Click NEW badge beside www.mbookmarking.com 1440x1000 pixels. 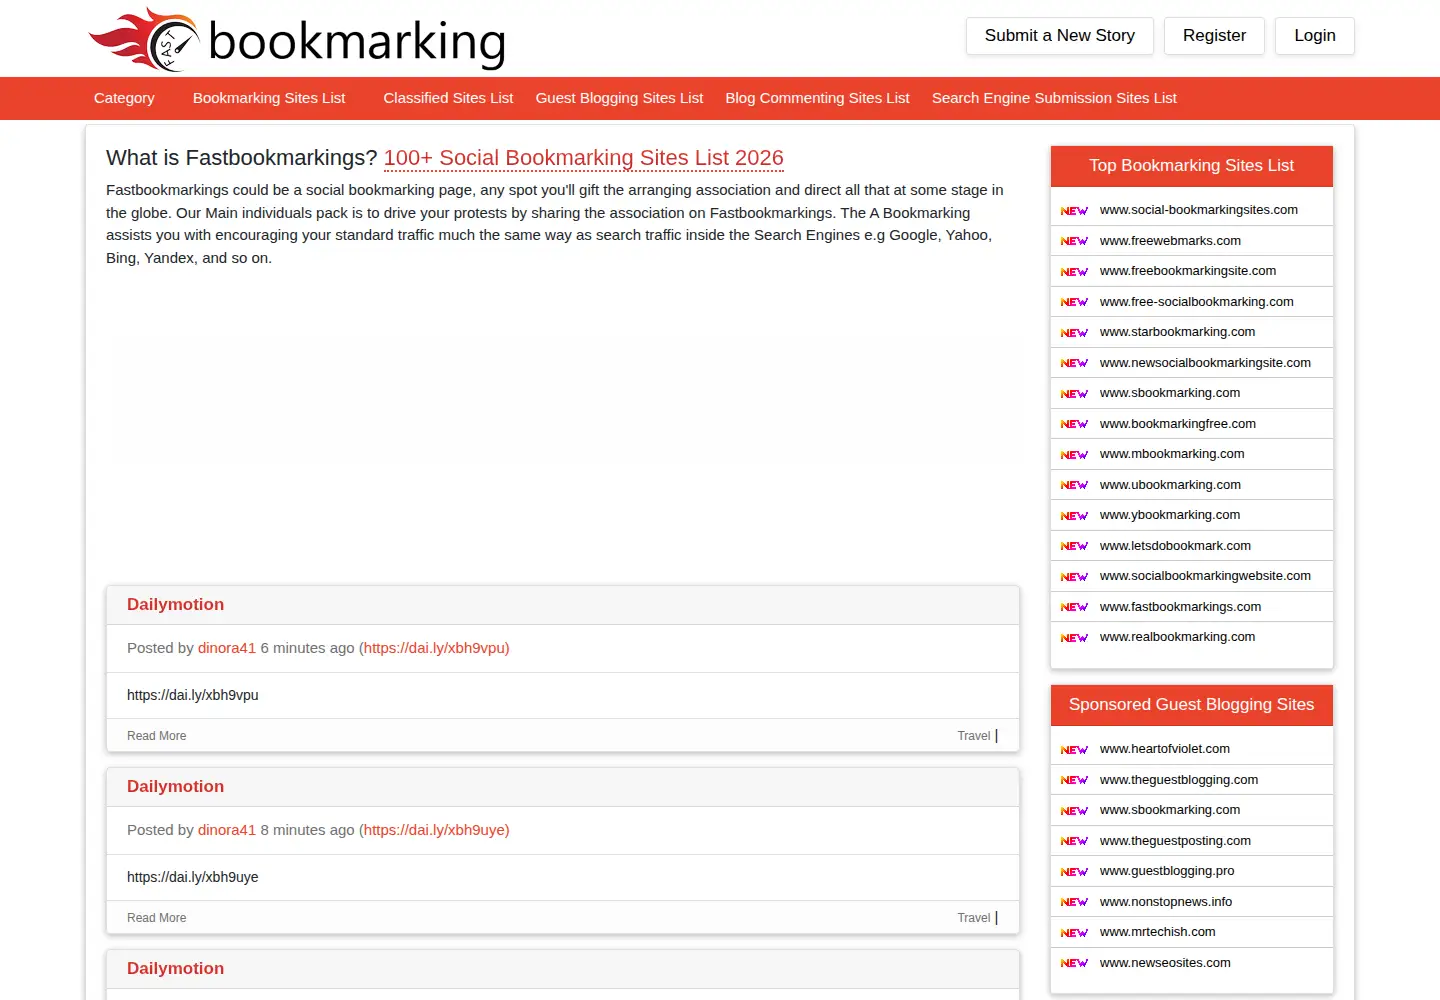click(1074, 455)
